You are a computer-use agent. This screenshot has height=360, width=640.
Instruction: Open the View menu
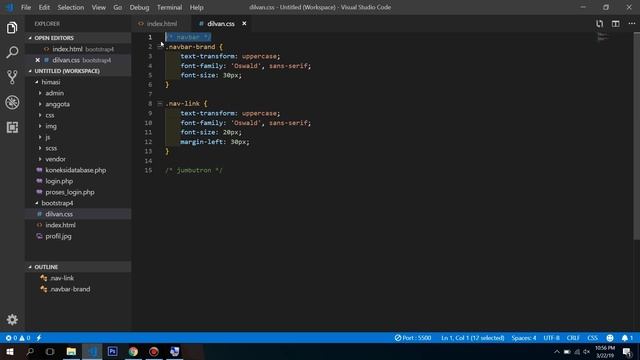pos(98,7)
